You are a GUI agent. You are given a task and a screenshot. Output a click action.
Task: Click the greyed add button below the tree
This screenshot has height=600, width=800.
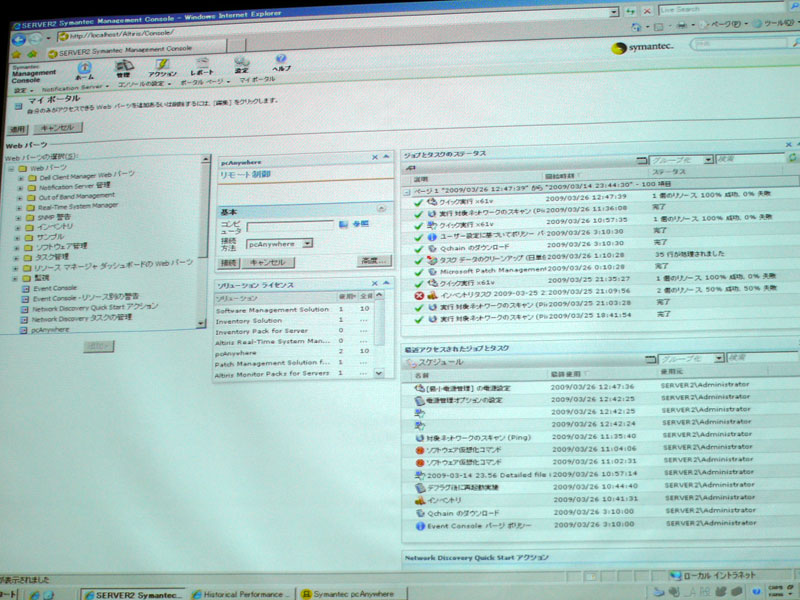point(99,346)
